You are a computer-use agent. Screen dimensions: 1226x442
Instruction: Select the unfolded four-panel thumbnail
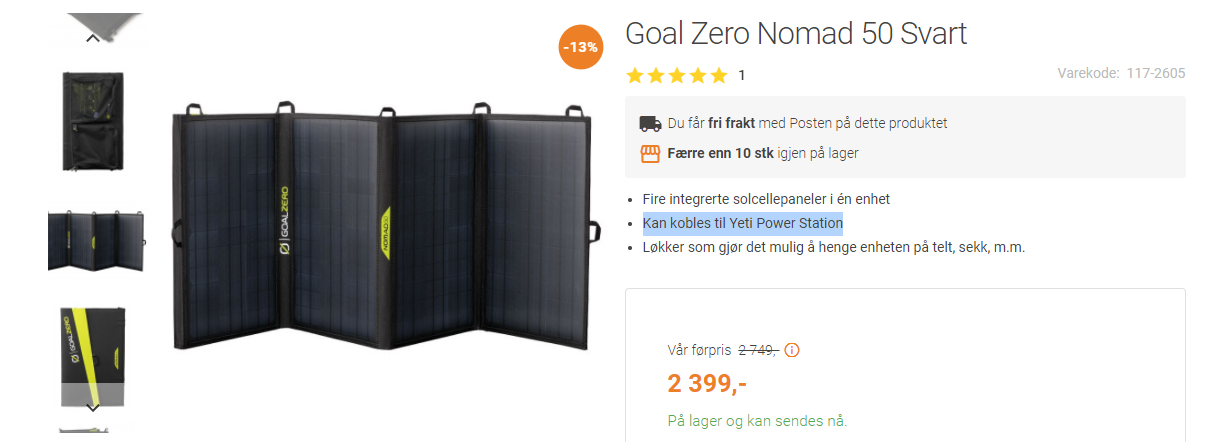coord(96,241)
